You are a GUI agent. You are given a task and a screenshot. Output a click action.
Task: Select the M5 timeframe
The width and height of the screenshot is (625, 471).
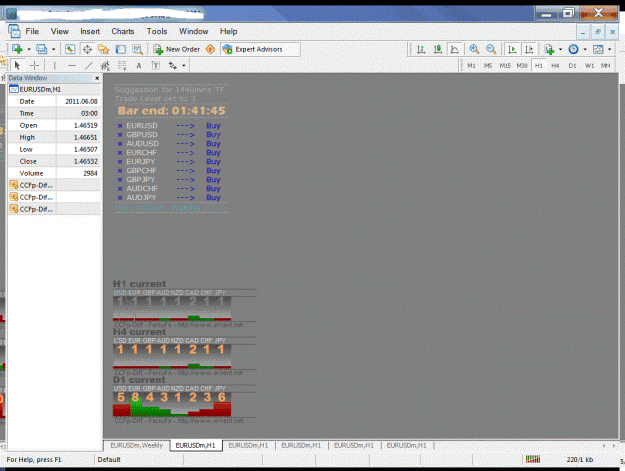(488, 65)
